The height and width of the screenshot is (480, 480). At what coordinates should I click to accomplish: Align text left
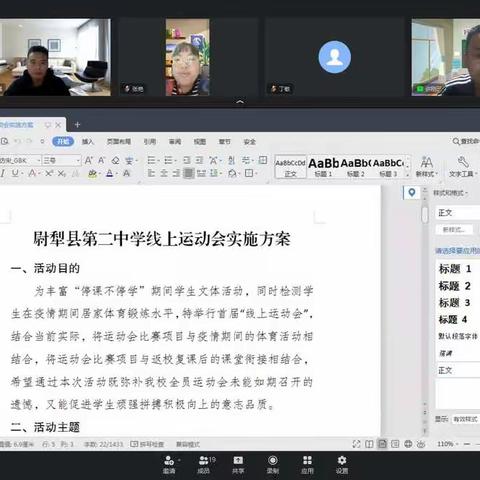[x=151, y=173]
